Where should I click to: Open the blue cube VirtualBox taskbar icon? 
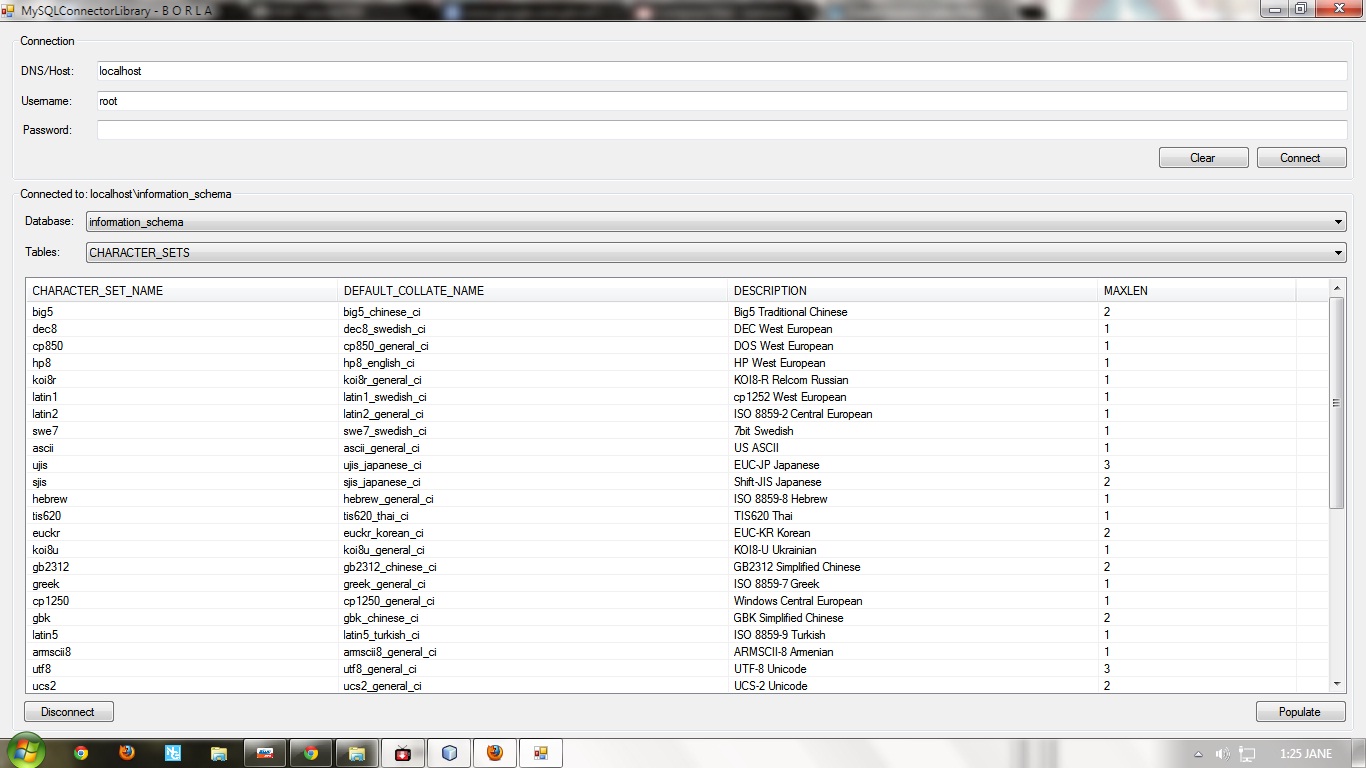point(449,753)
